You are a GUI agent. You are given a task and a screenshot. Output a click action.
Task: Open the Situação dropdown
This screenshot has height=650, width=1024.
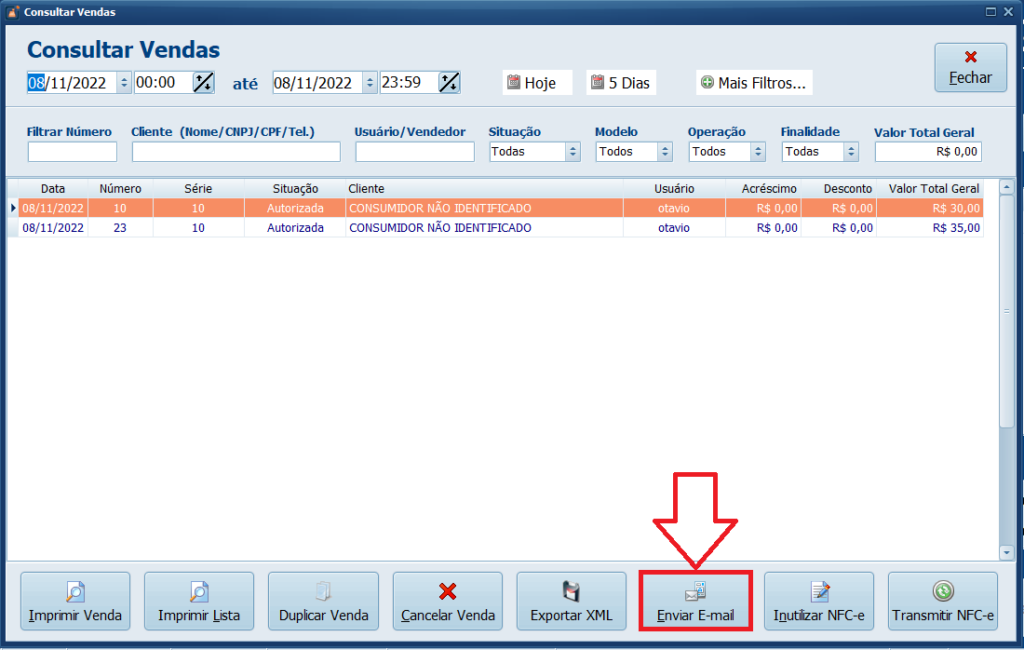click(573, 152)
